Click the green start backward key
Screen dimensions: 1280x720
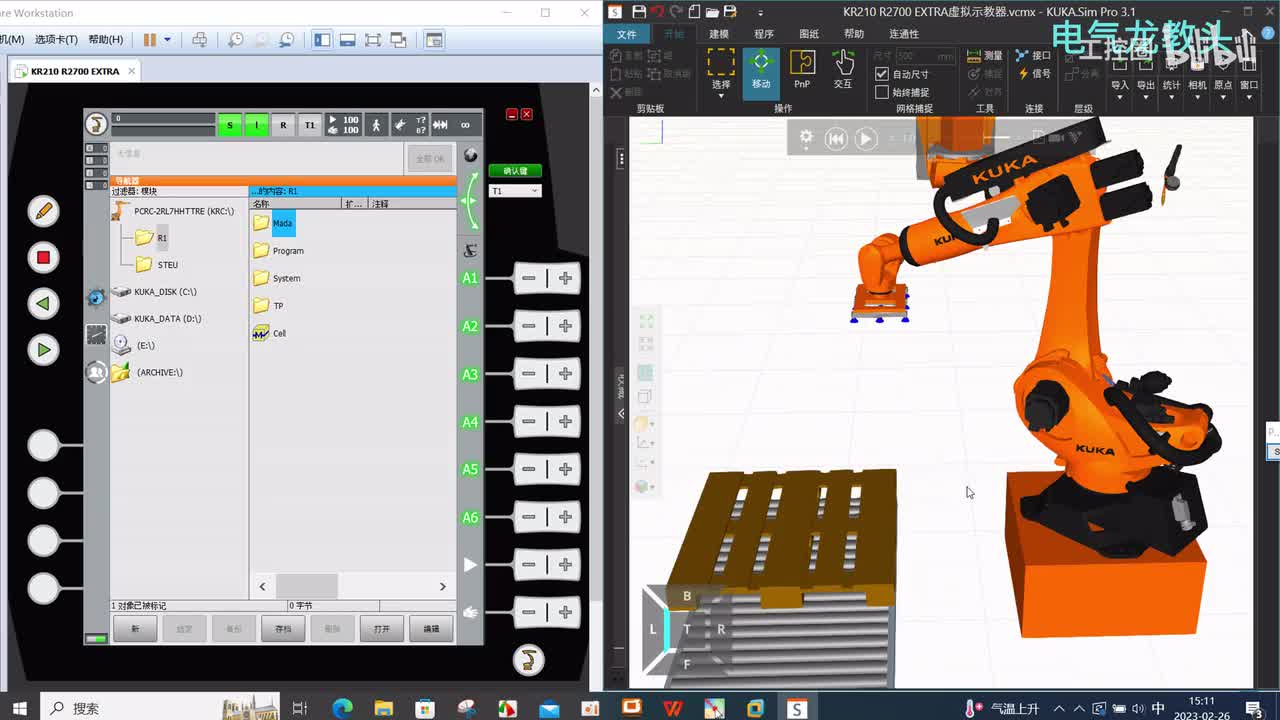tap(43, 303)
